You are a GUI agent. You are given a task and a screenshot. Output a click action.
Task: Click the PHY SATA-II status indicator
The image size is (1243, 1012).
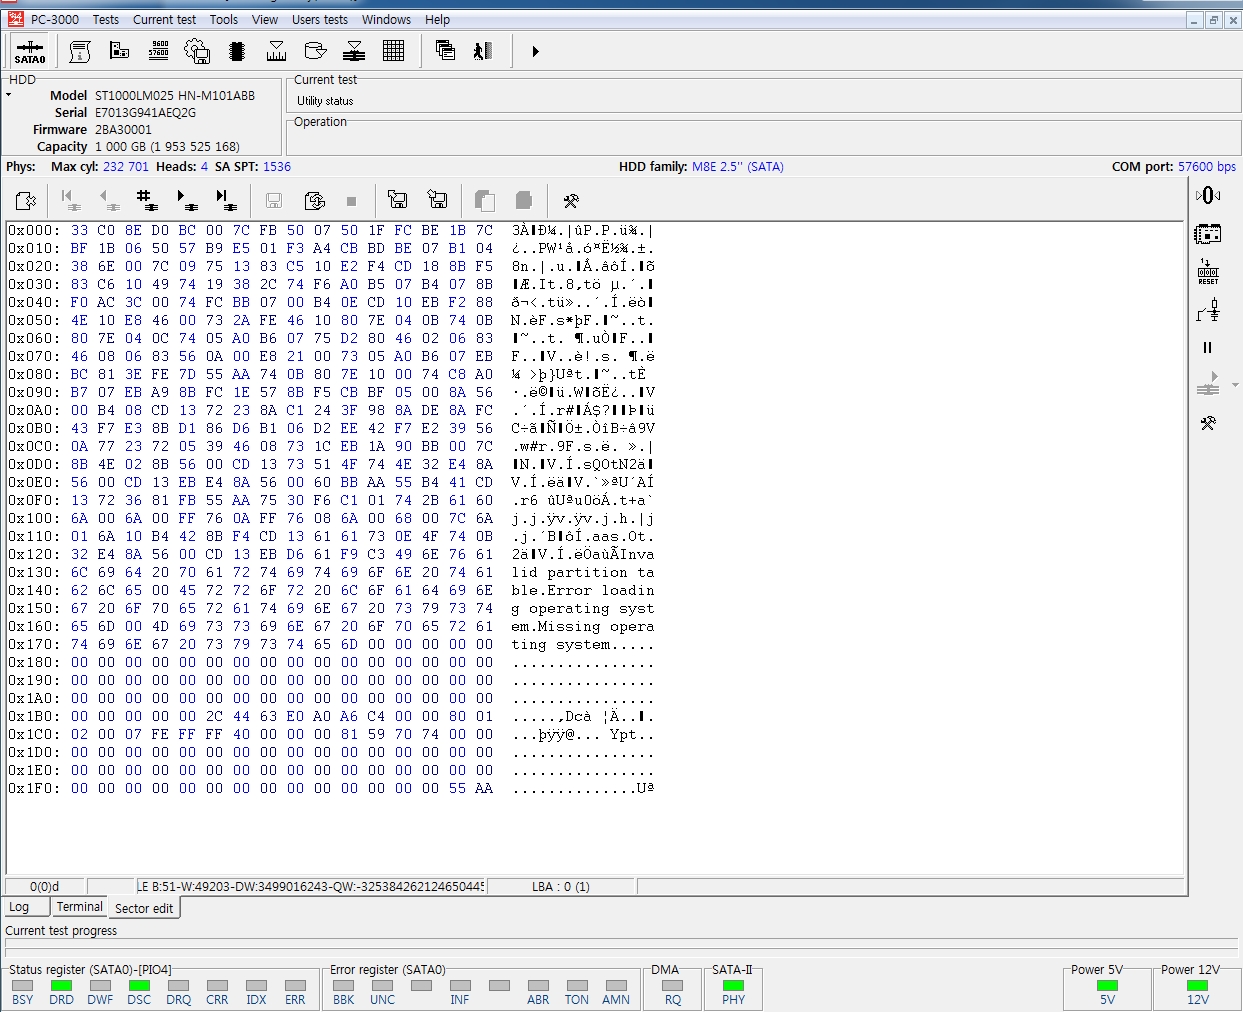(733, 986)
